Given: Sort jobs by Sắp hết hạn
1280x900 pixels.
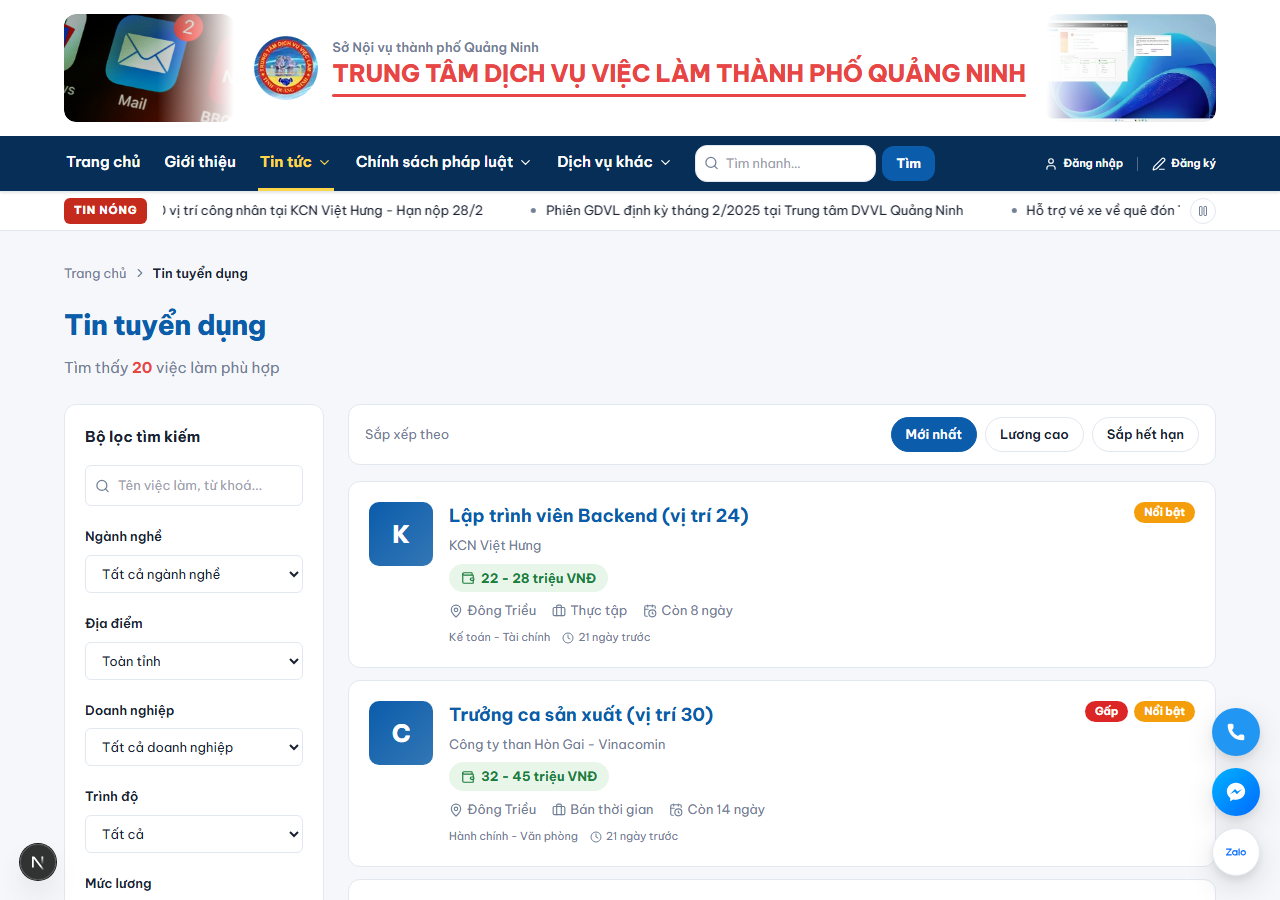Looking at the screenshot, I should pyautogui.click(x=1145, y=434).
